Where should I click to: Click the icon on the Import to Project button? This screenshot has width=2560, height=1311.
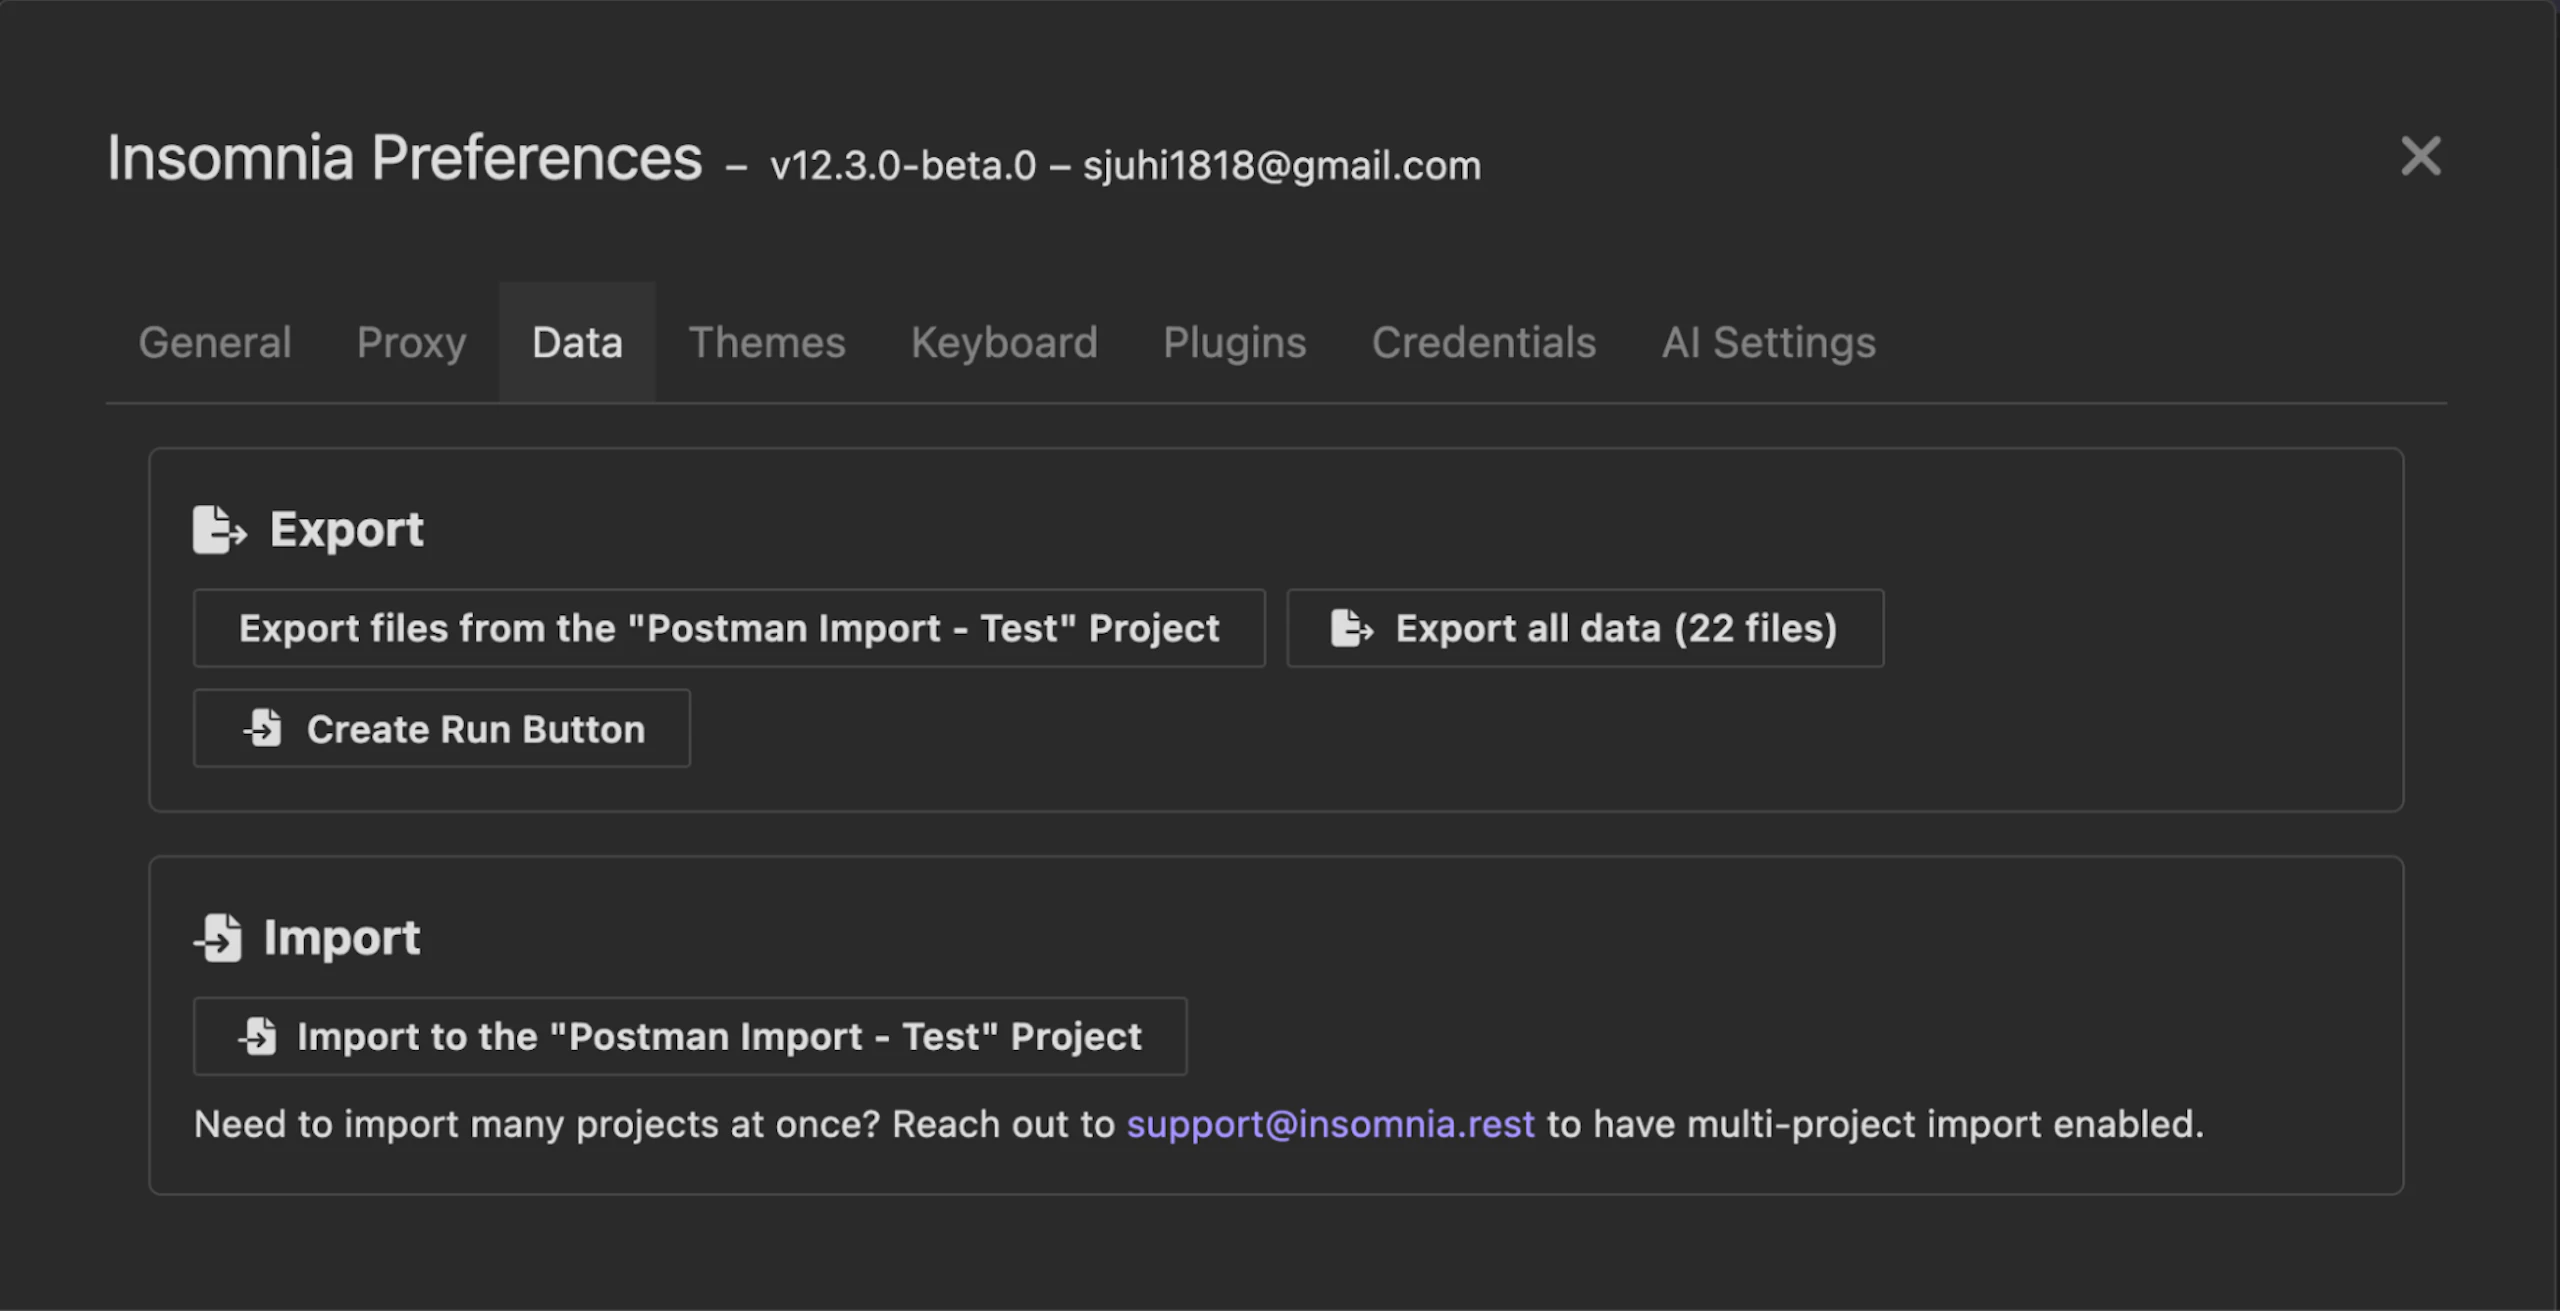[258, 1037]
